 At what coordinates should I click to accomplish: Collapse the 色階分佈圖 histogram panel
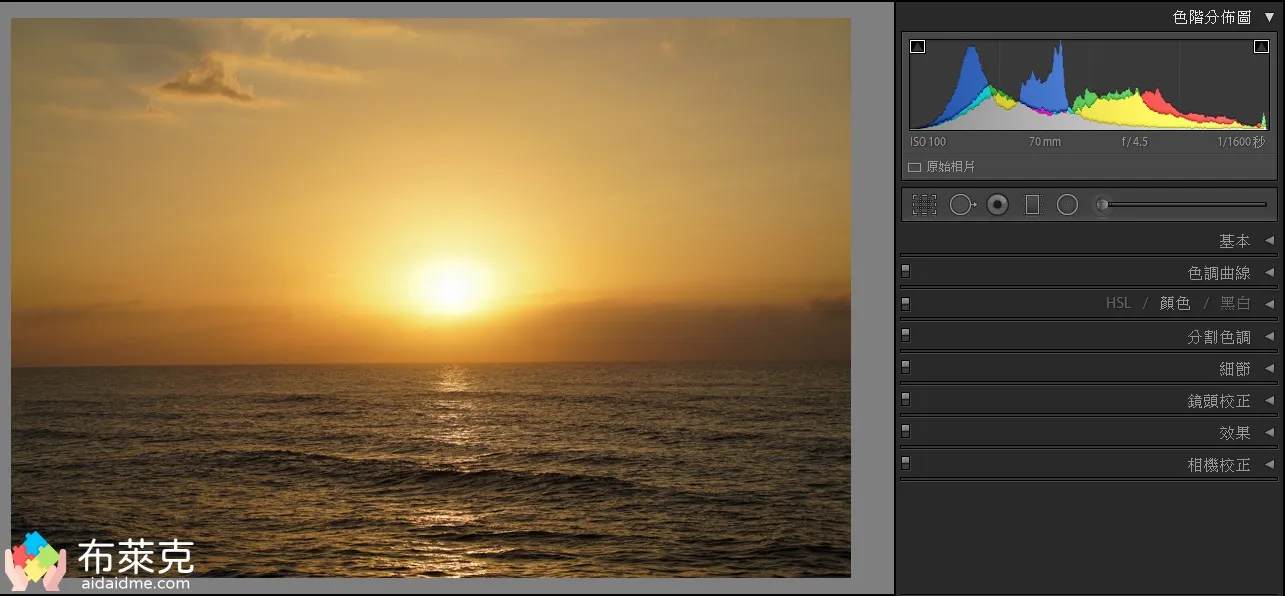(1269, 17)
